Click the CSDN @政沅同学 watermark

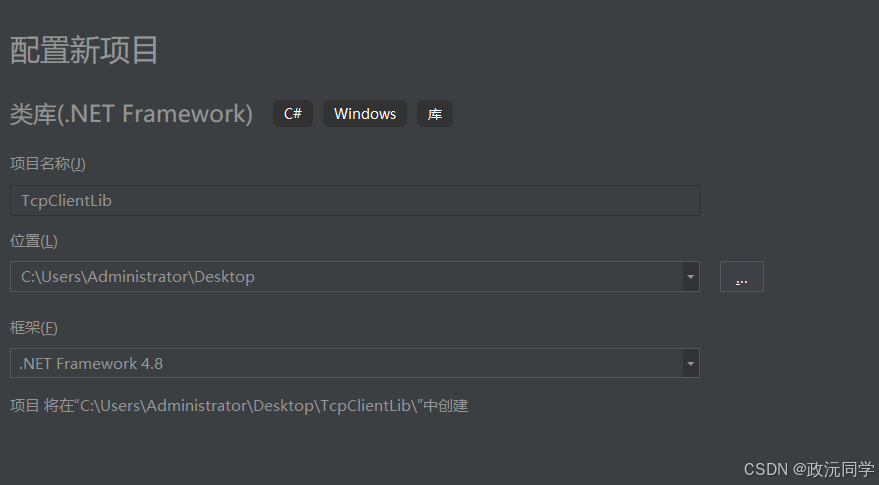pos(809,469)
